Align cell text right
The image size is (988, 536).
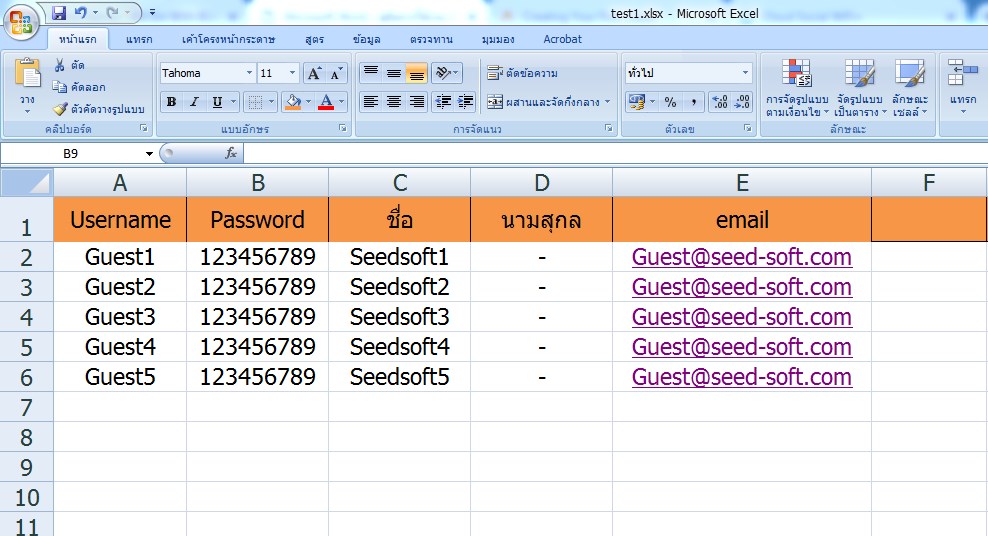(416, 101)
